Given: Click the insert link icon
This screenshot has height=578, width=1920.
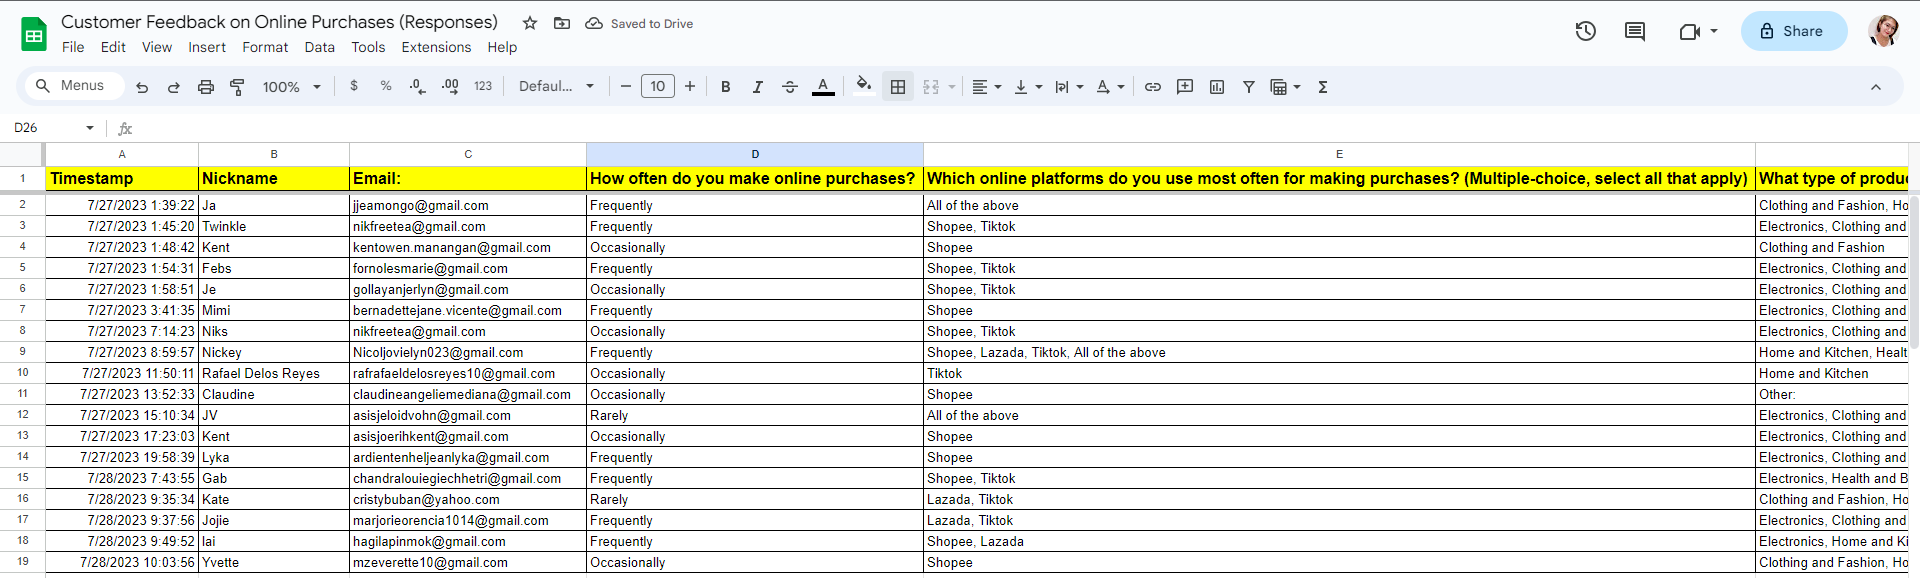Looking at the screenshot, I should click(x=1152, y=87).
